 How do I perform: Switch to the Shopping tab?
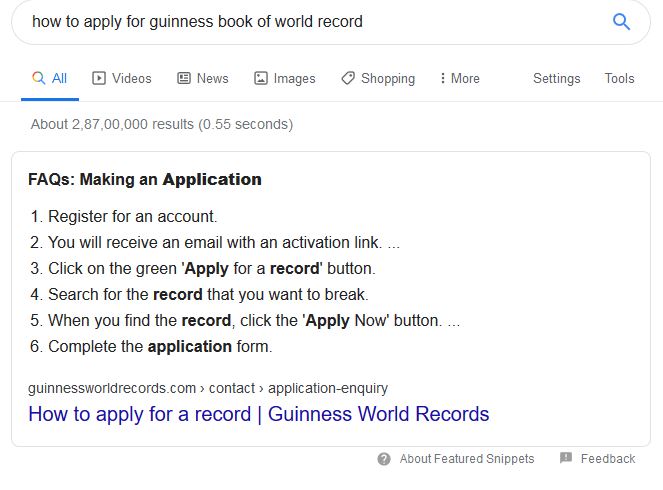click(378, 78)
